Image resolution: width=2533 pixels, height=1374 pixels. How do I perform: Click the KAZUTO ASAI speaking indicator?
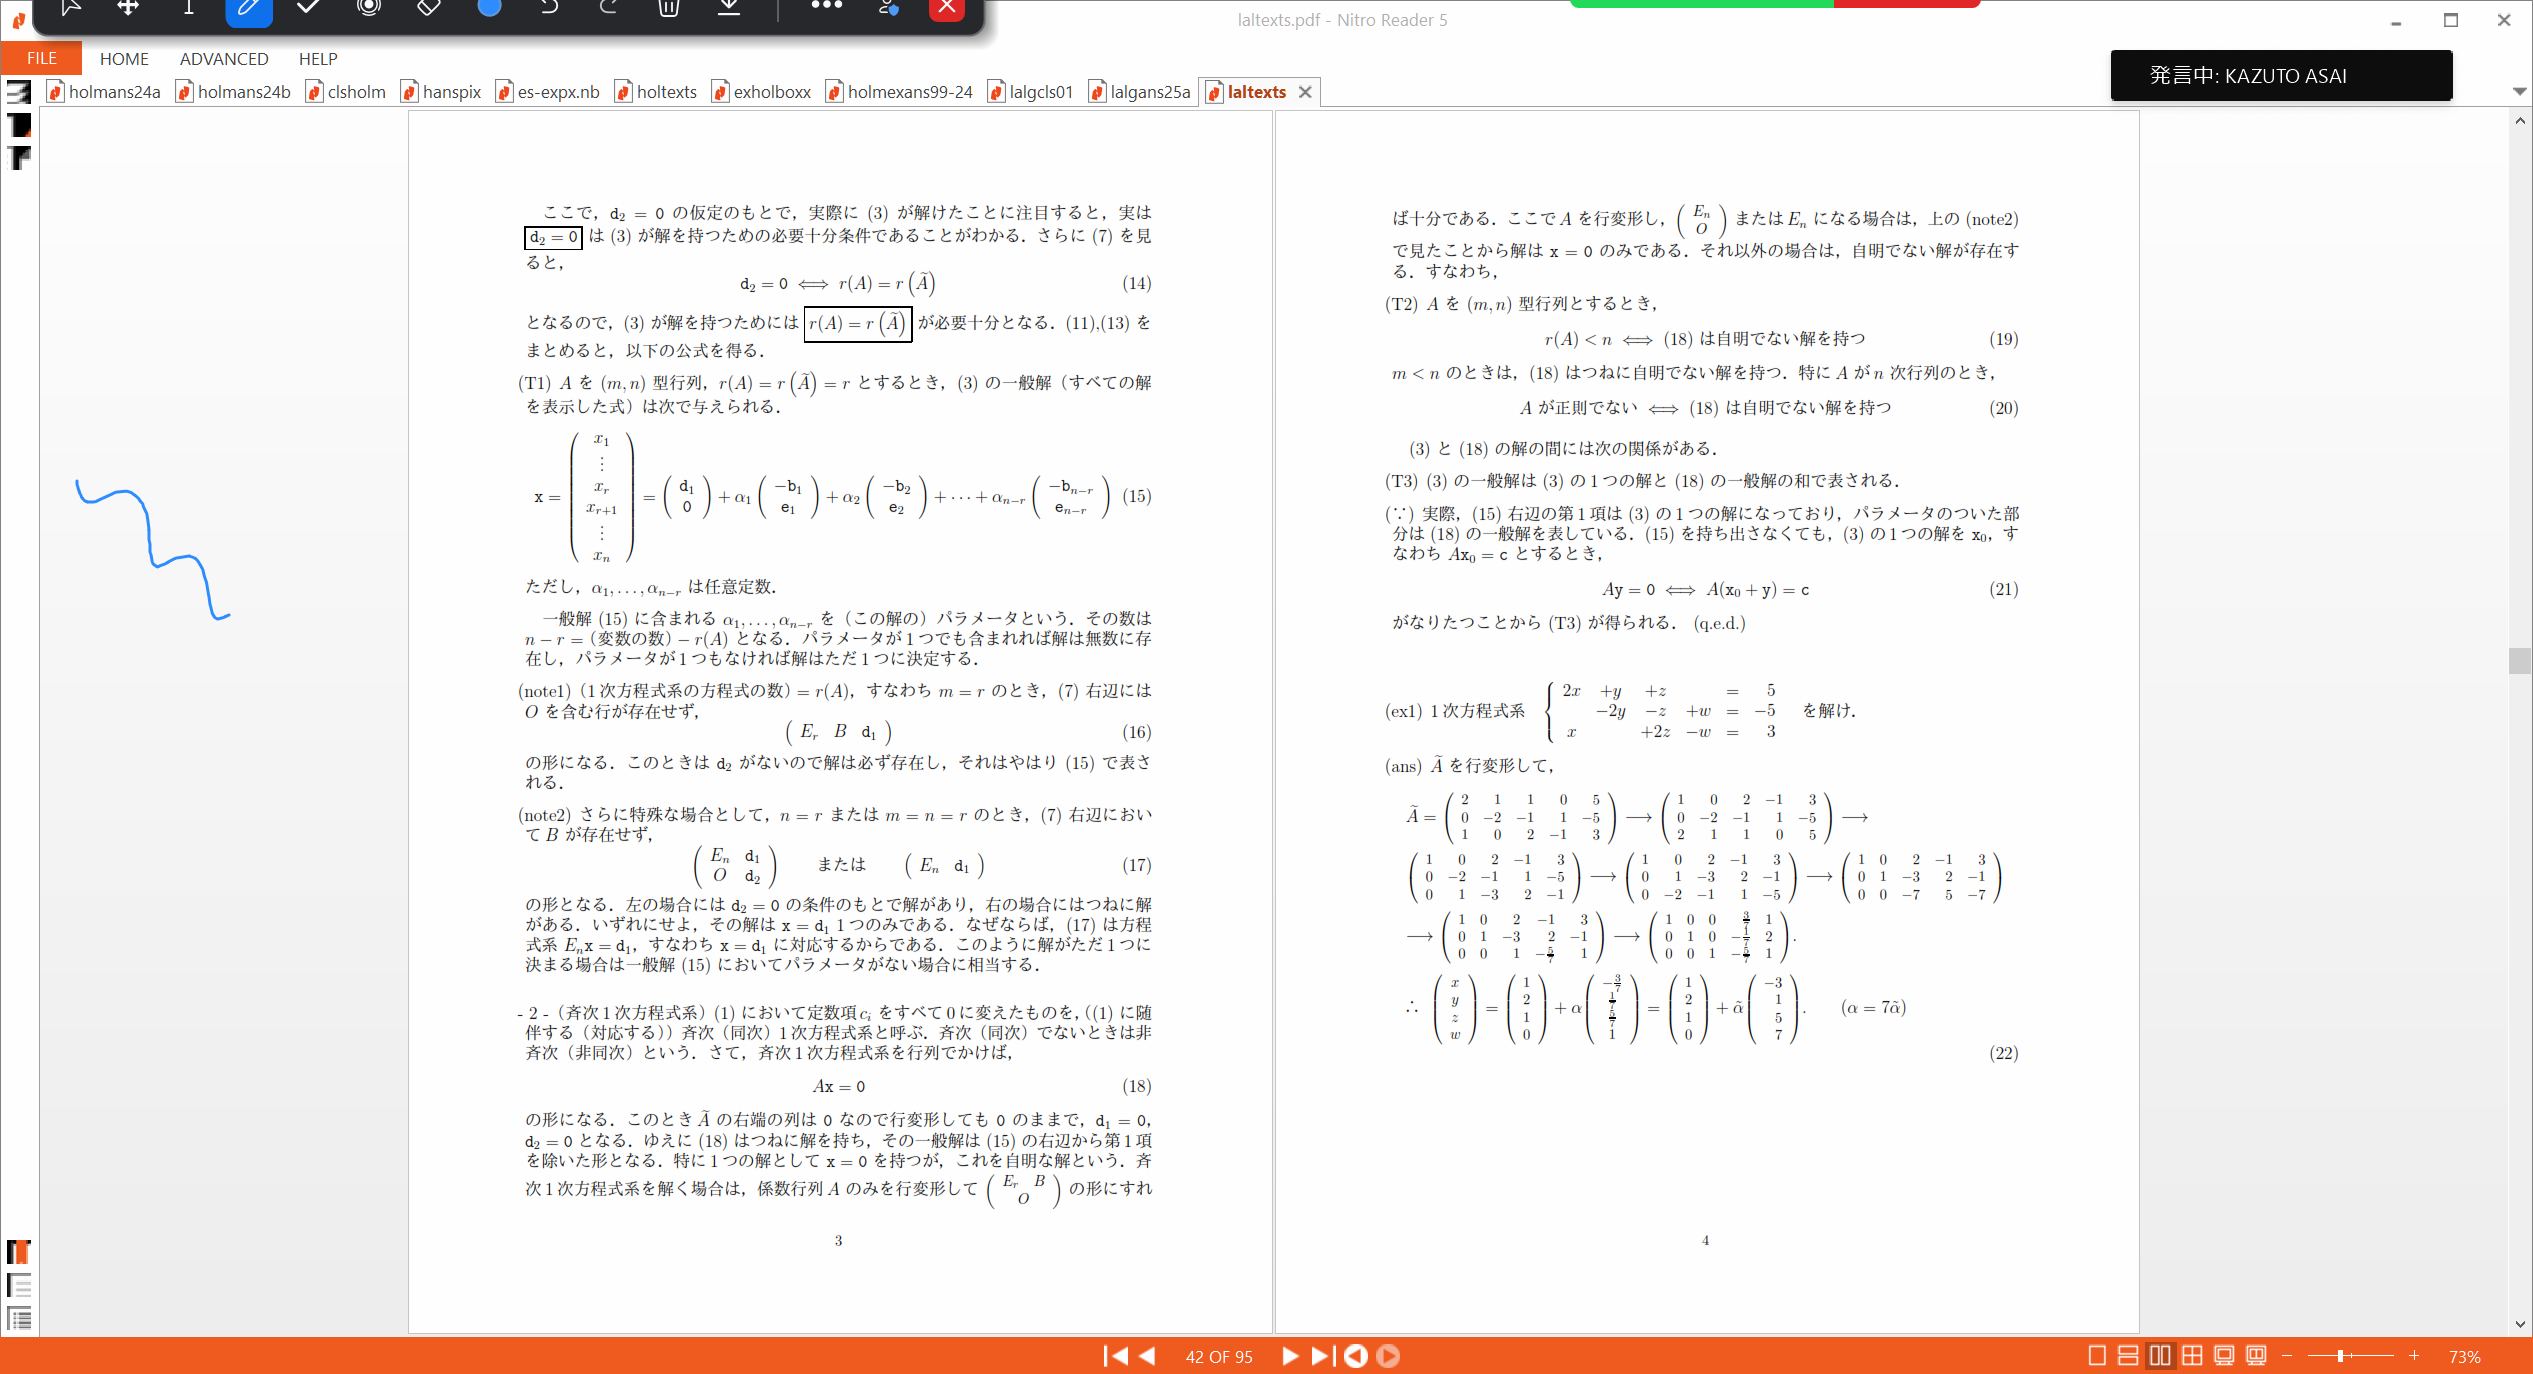pos(2281,76)
